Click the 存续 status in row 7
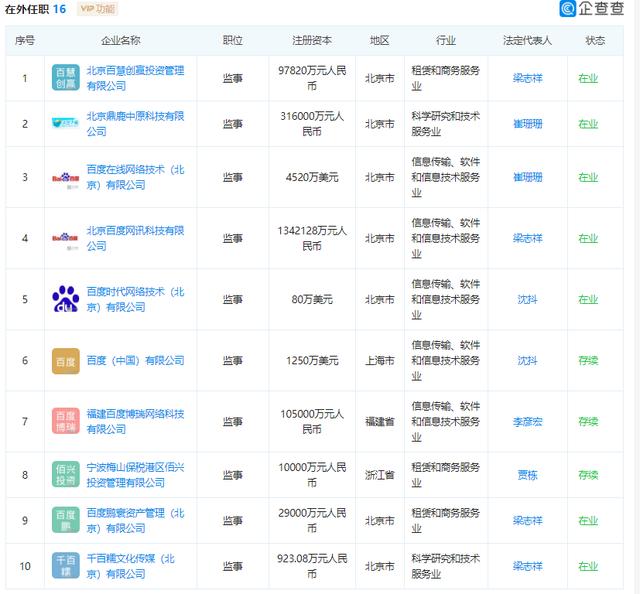 pyautogui.click(x=588, y=422)
